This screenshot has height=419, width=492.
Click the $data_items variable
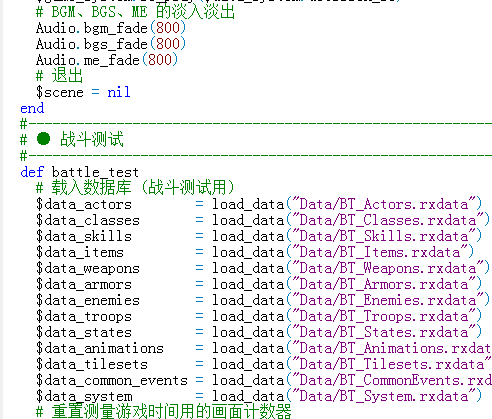(x=80, y=252)
